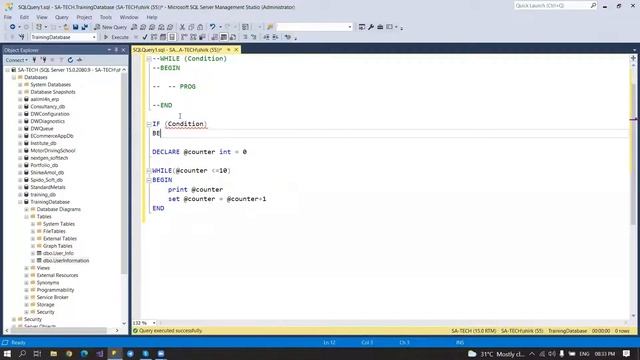Click the New Query toolbar button

[111, 27]
